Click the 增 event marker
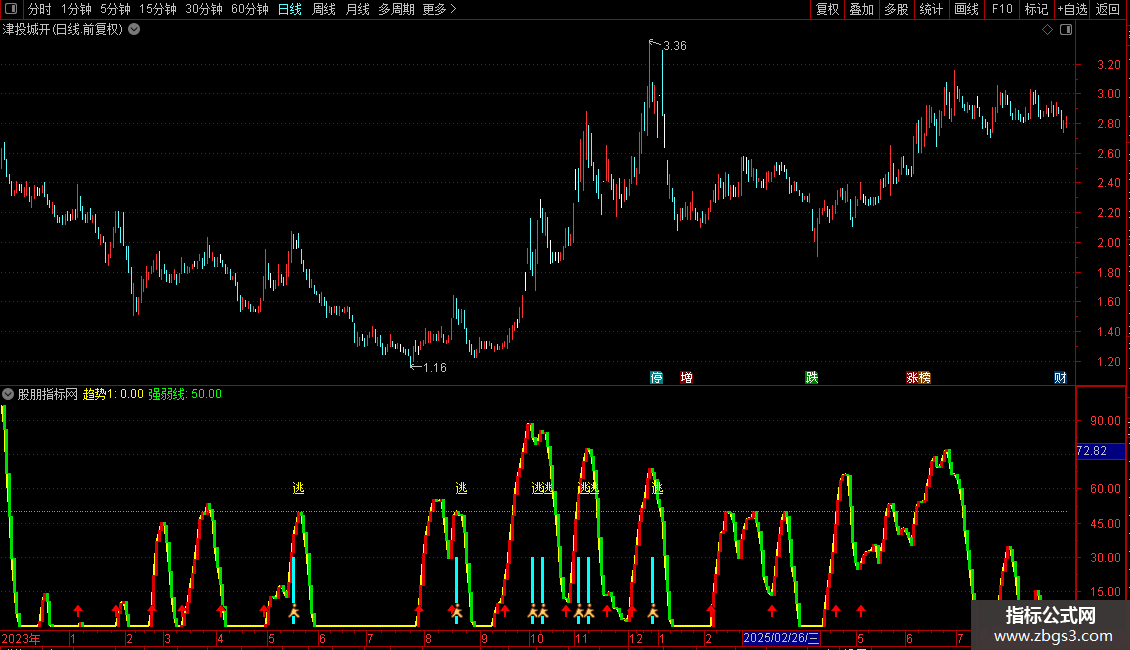The image size is (1130, 650). click(687, 378)
